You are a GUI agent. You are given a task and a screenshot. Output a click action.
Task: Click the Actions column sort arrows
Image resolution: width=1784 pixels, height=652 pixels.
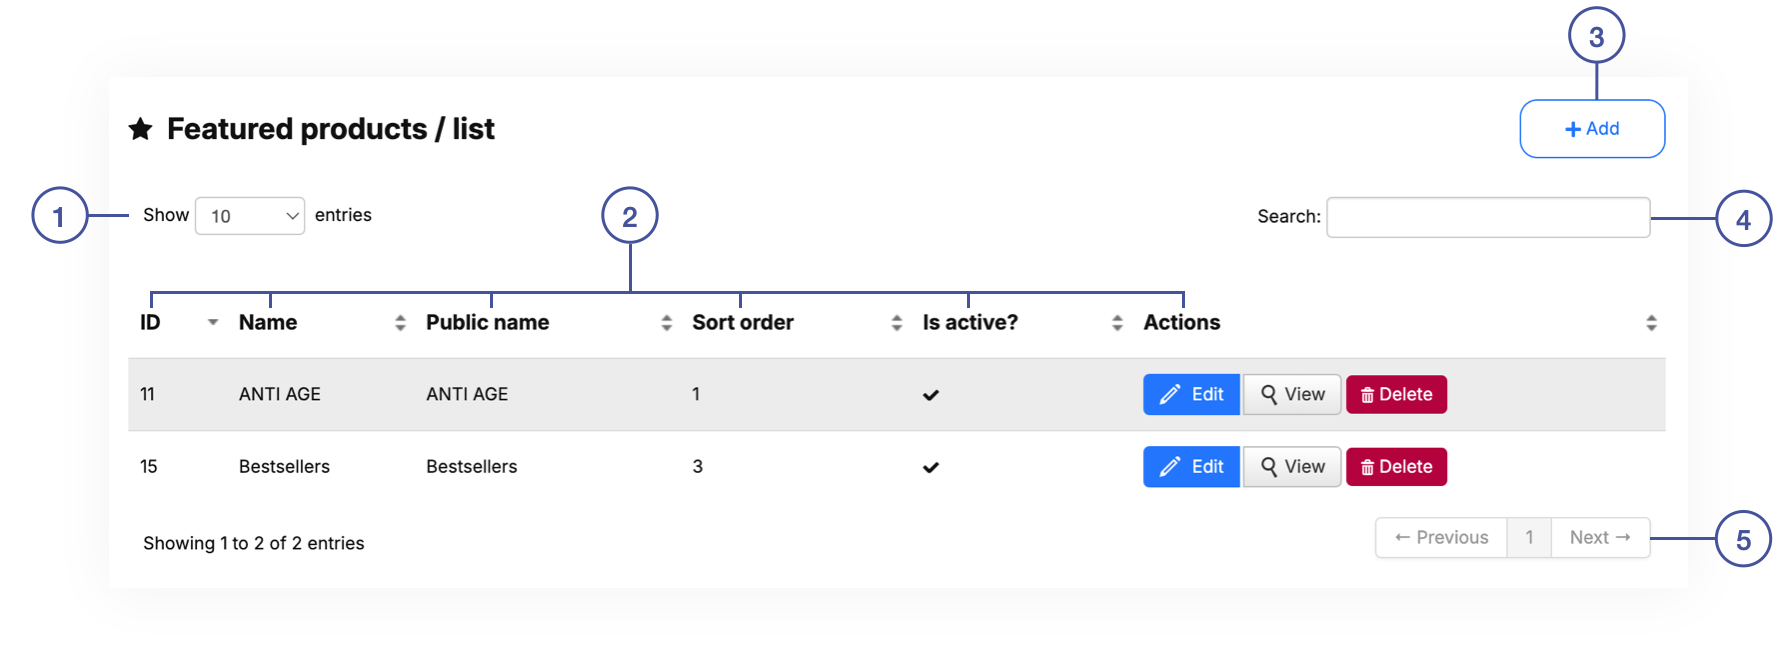pyautogui.click(x=1651, y=323)
